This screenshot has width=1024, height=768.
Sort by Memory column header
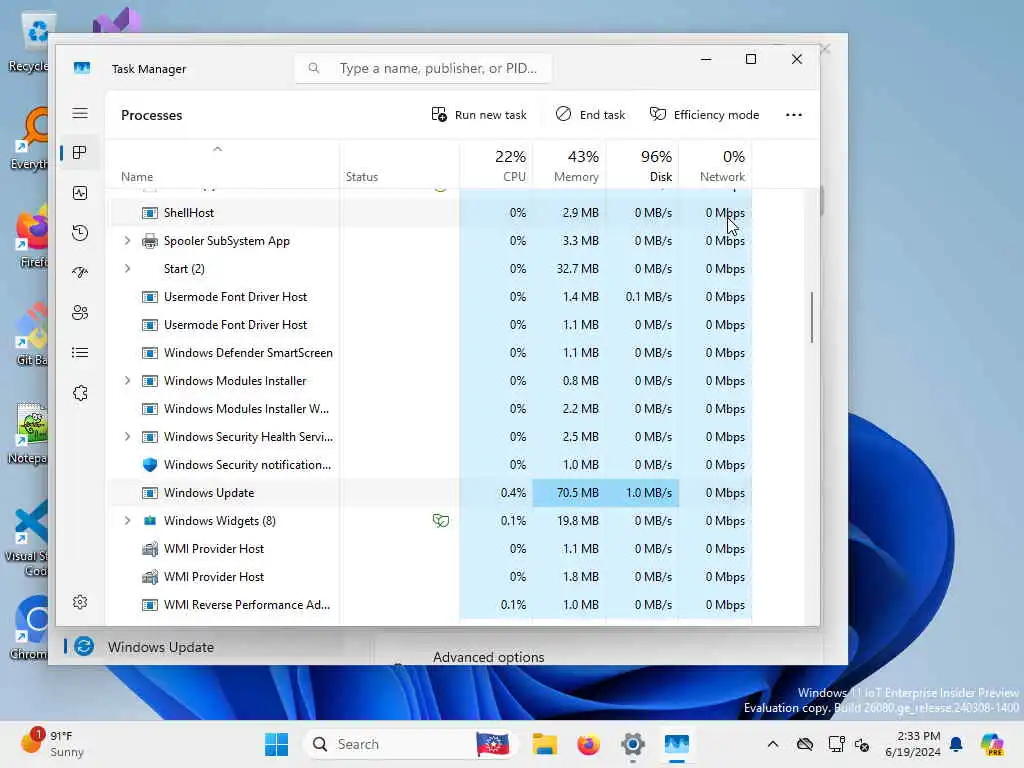point(569,165)
